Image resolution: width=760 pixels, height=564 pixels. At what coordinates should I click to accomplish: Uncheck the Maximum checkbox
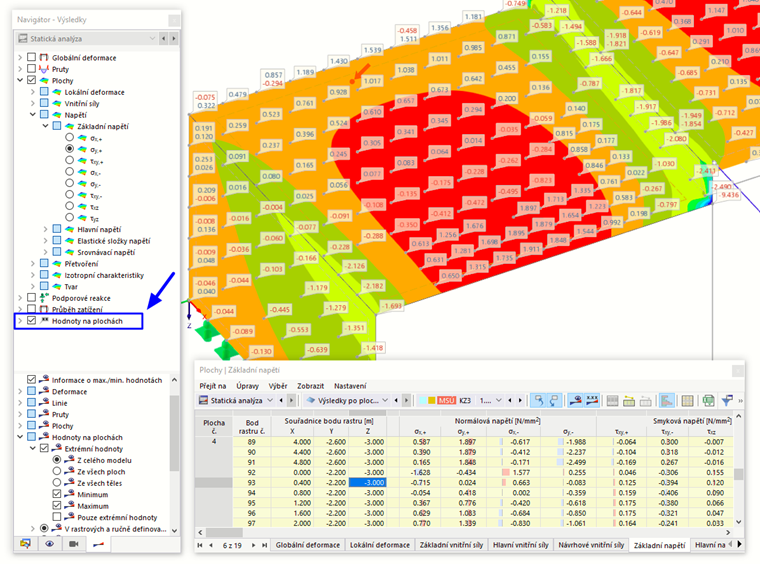click(57, 505)
